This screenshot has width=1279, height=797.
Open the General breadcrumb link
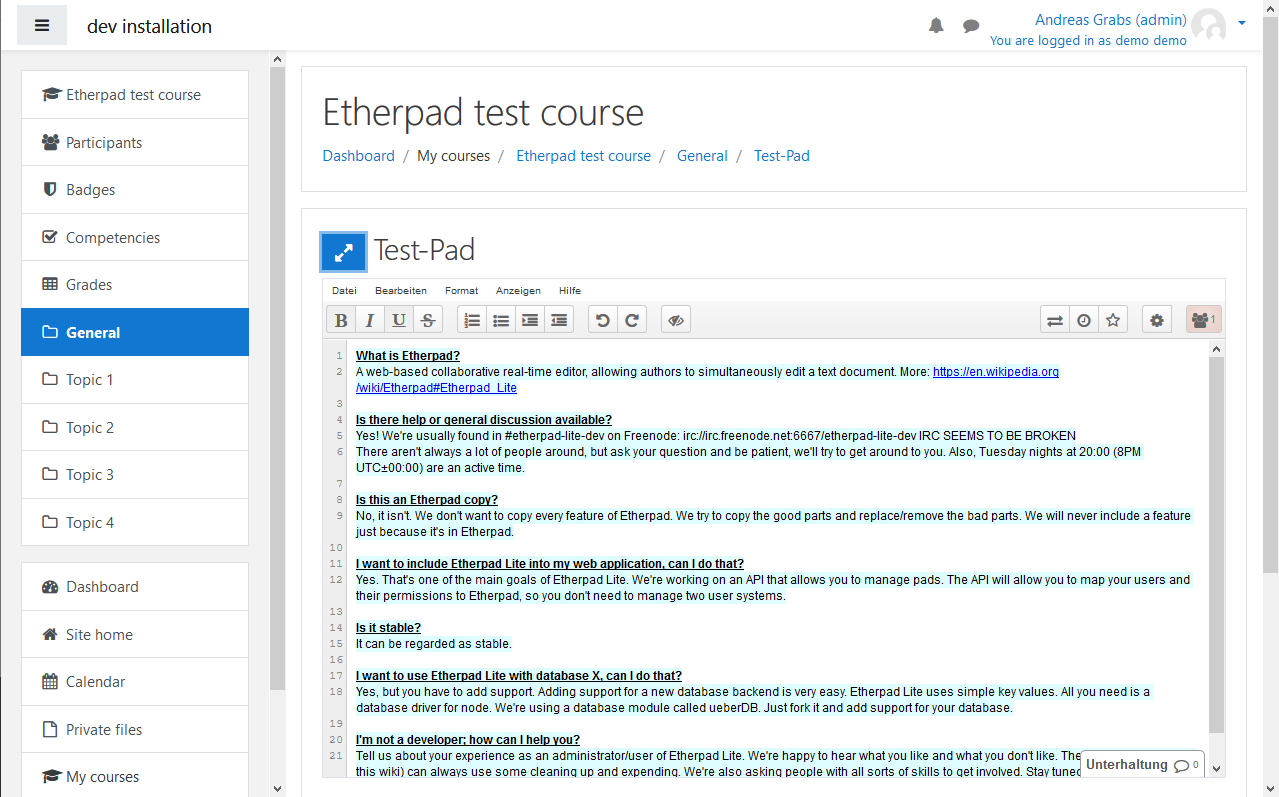[x=702, y=156]
